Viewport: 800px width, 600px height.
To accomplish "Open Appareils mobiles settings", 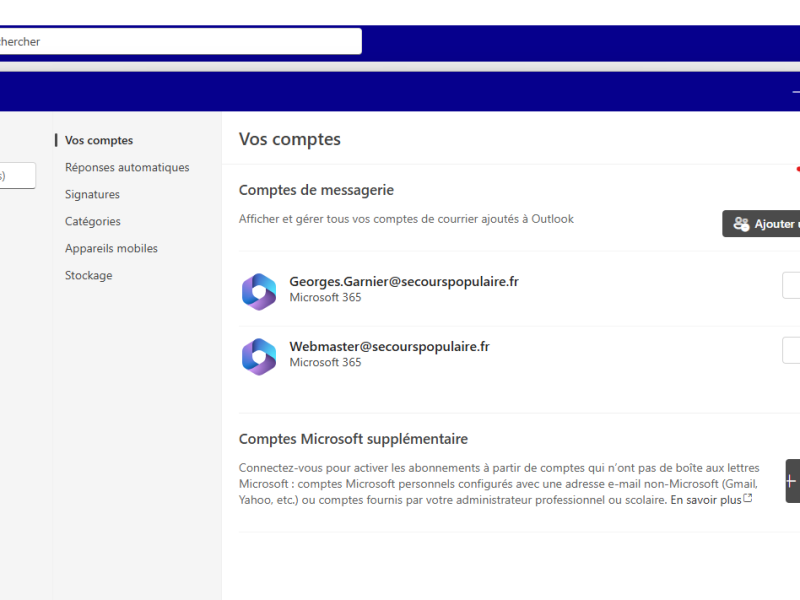I will coord(111,248).
